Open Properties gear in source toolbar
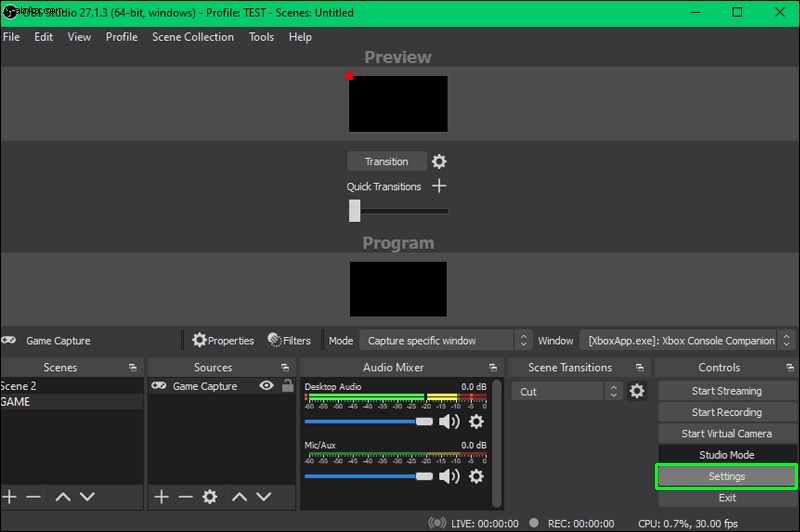The height and width of the screenshot is (532, 800). pyautogui.click(x=223, y=340)
